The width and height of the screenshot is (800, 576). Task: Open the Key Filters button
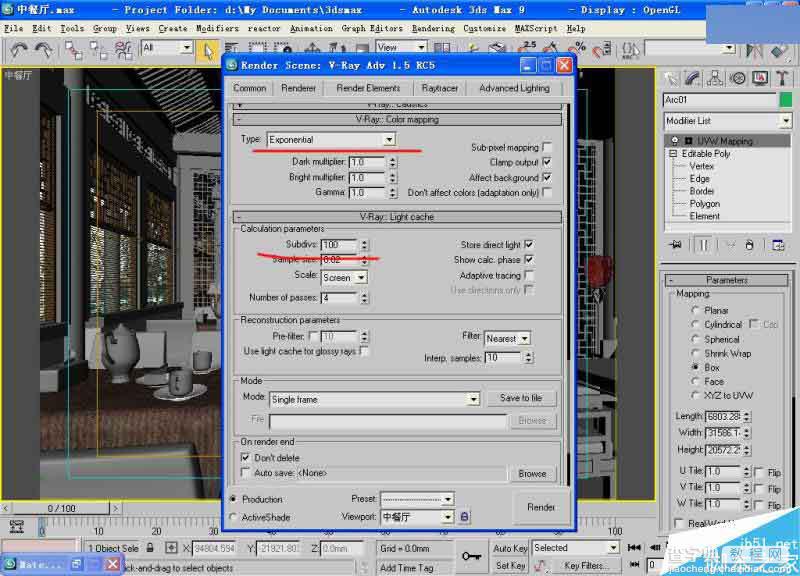585,565
